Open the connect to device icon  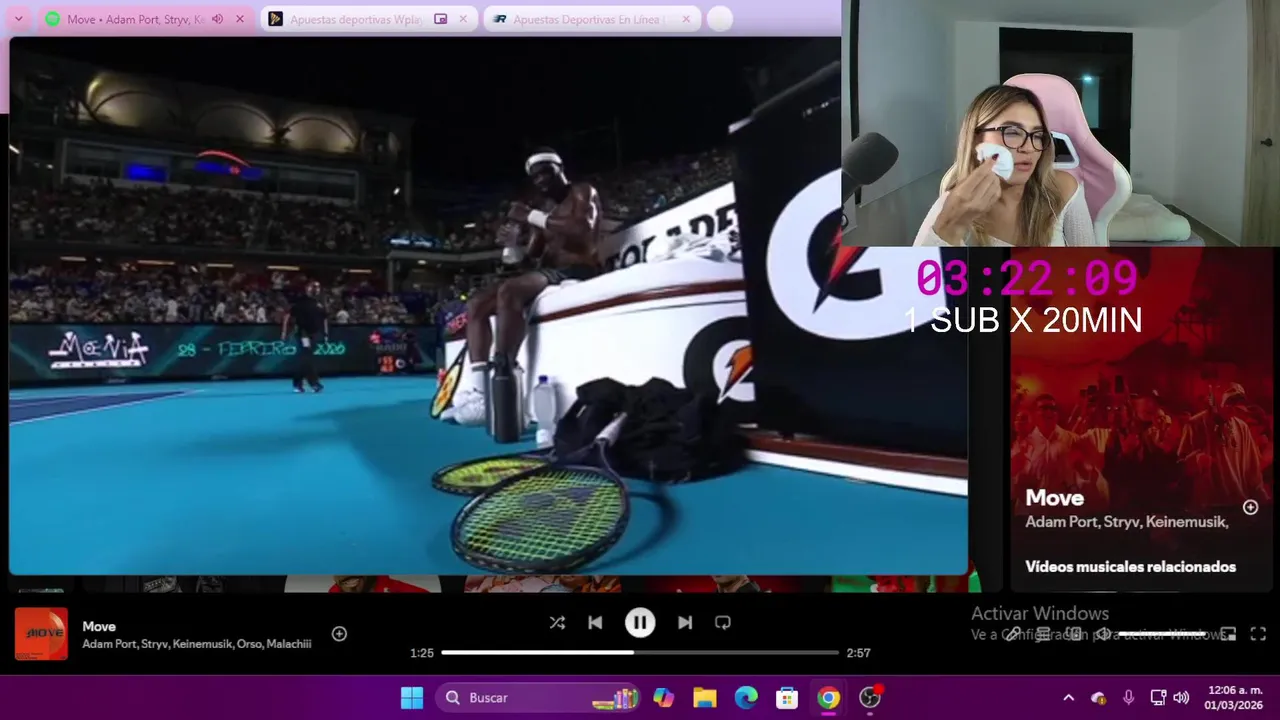pos(1074,634)
